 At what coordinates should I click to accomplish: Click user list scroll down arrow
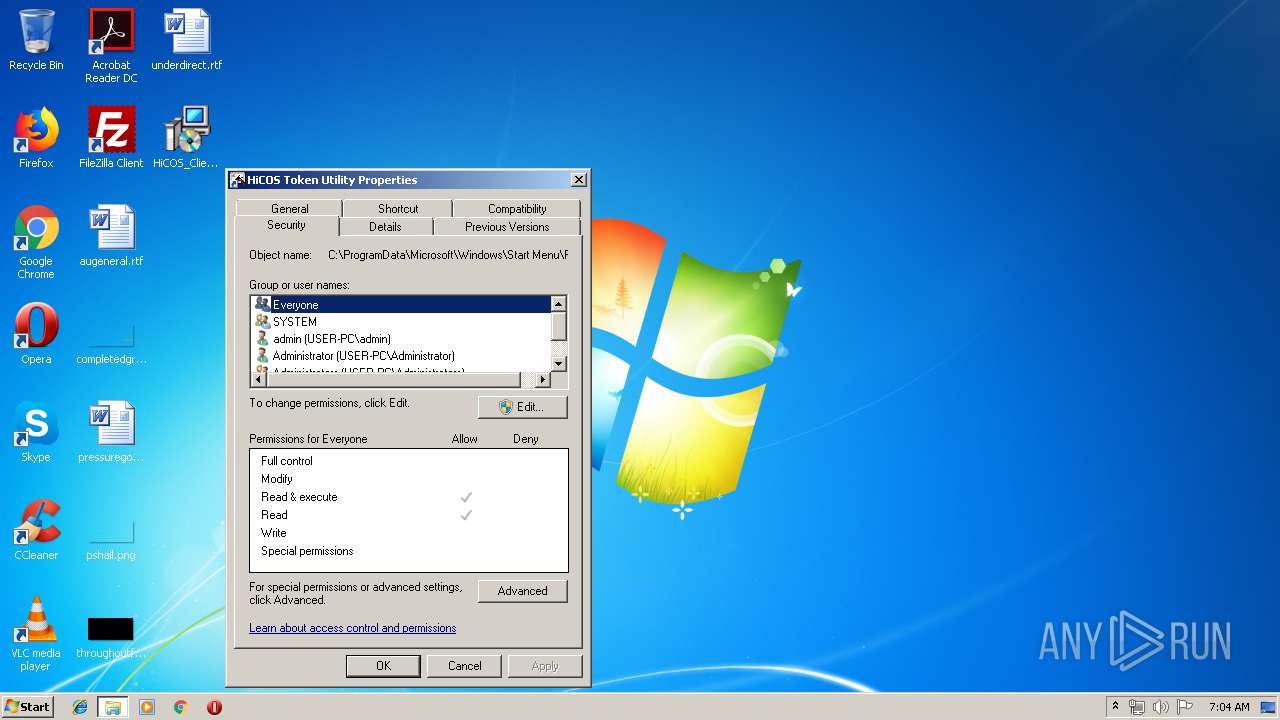pos(559,364)
